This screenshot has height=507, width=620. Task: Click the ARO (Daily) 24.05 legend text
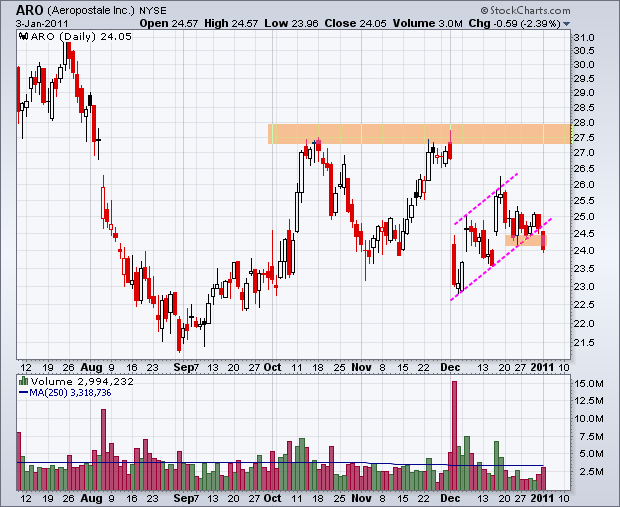tap(81, 36)
